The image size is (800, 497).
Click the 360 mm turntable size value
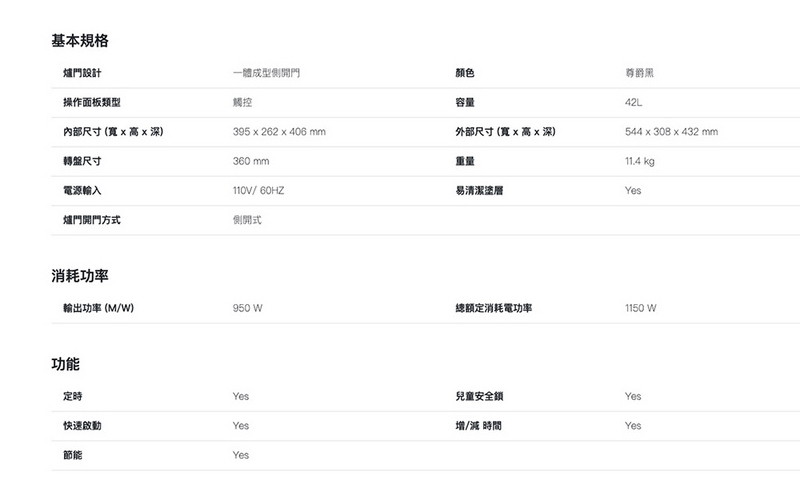(x=251, y=161)
